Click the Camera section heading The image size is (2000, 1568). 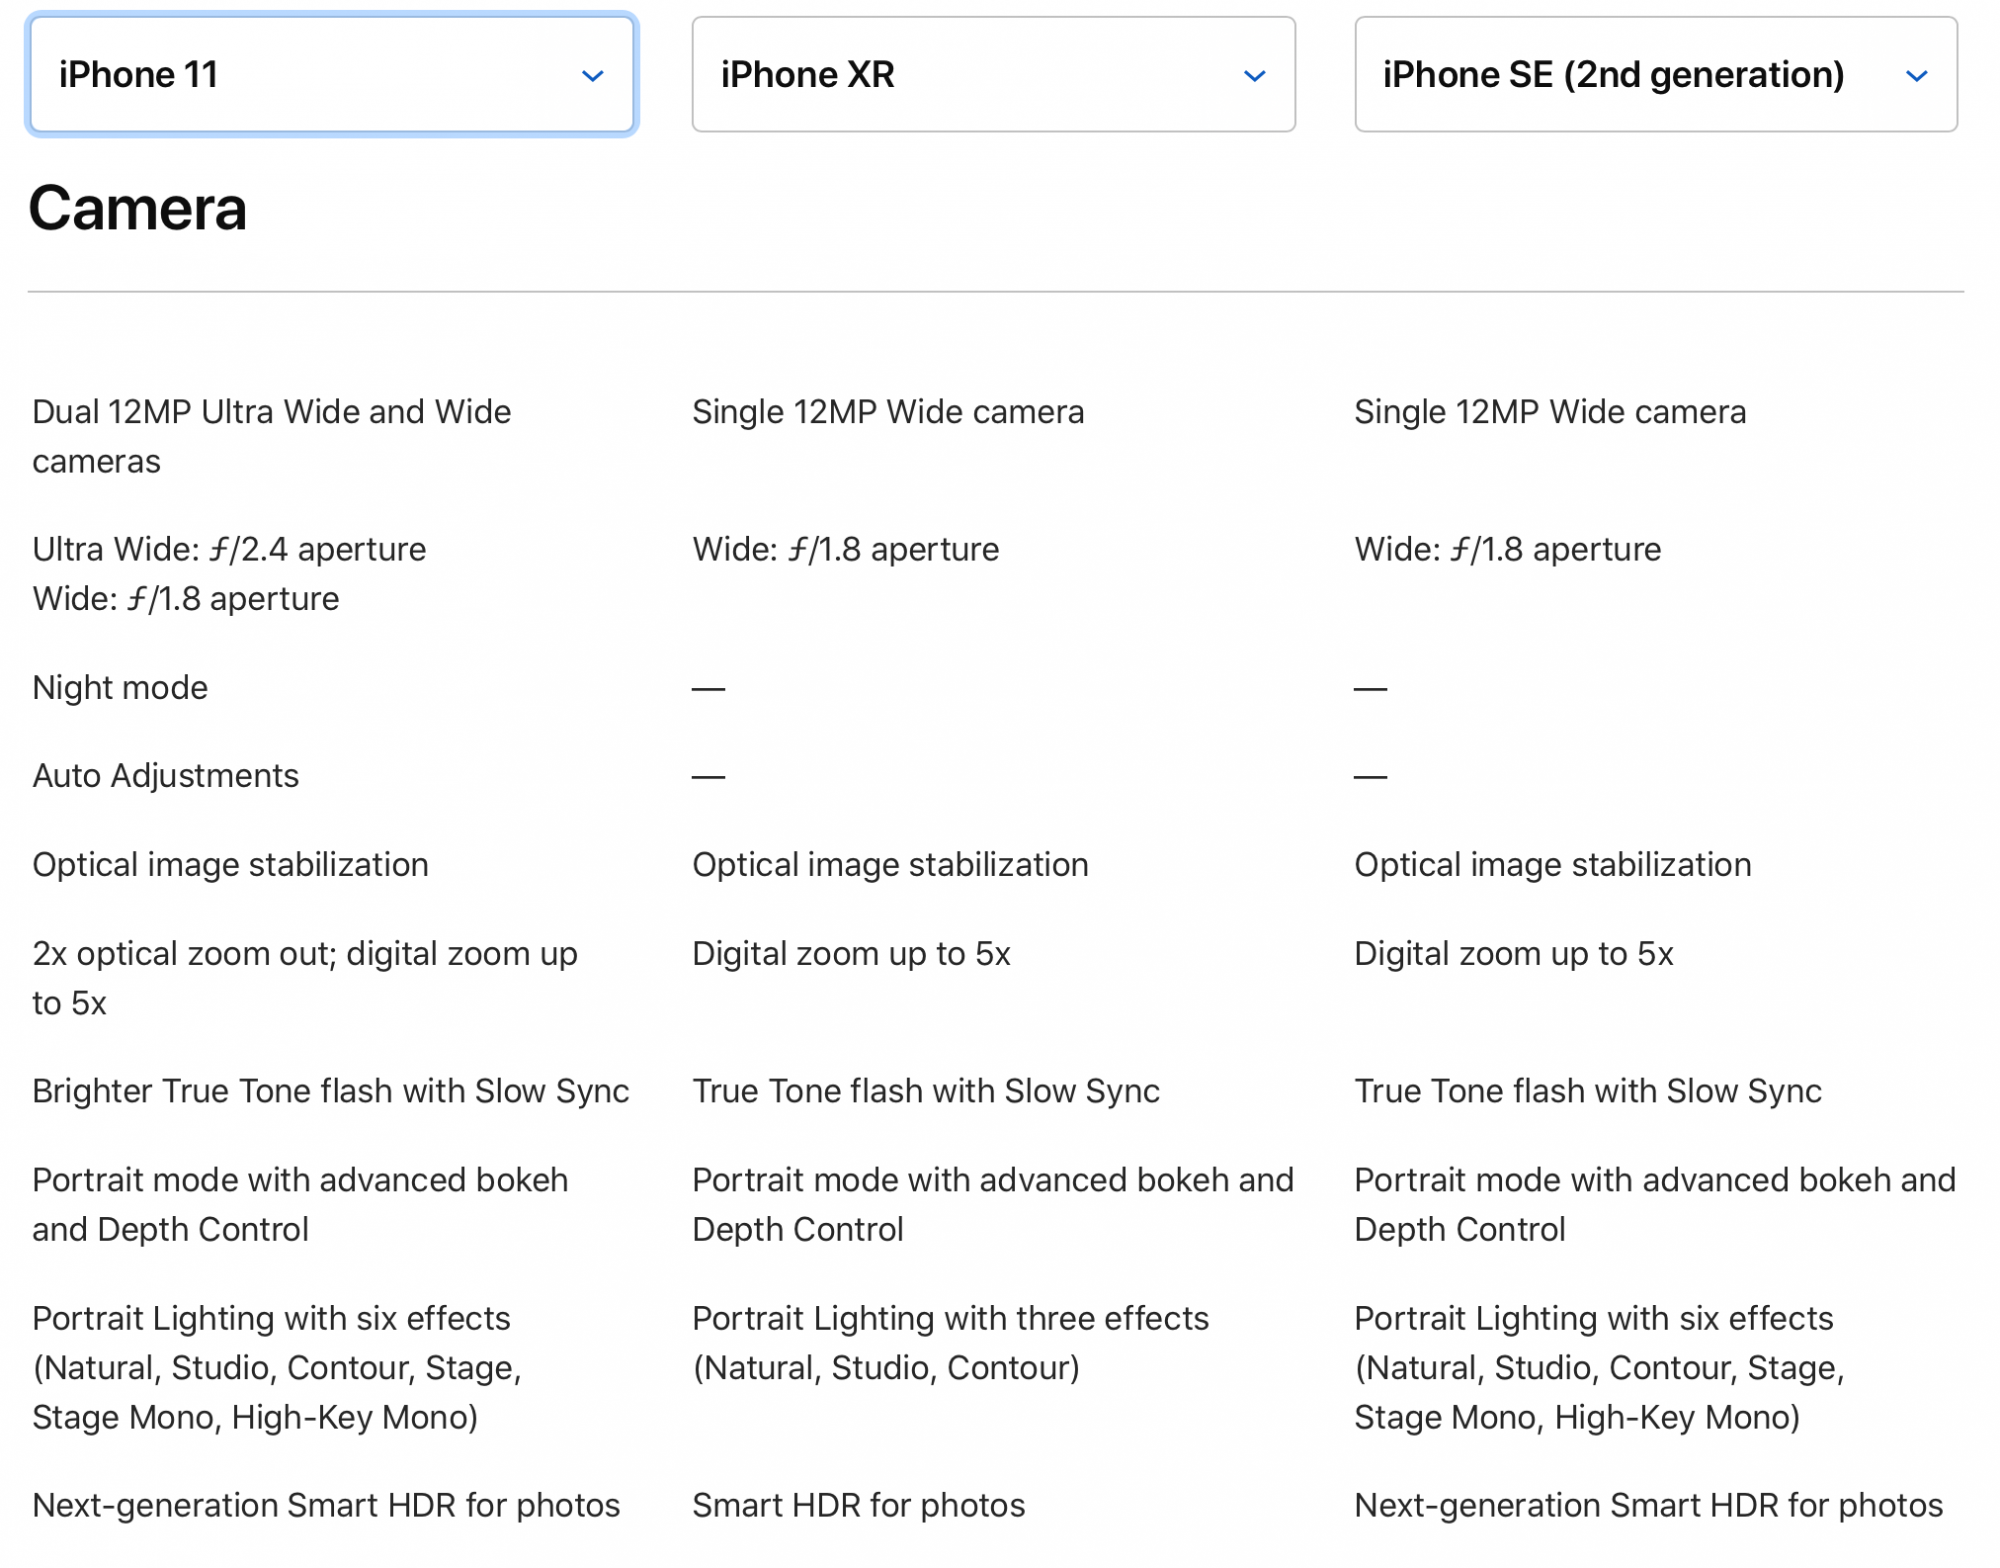pos(138,208)
